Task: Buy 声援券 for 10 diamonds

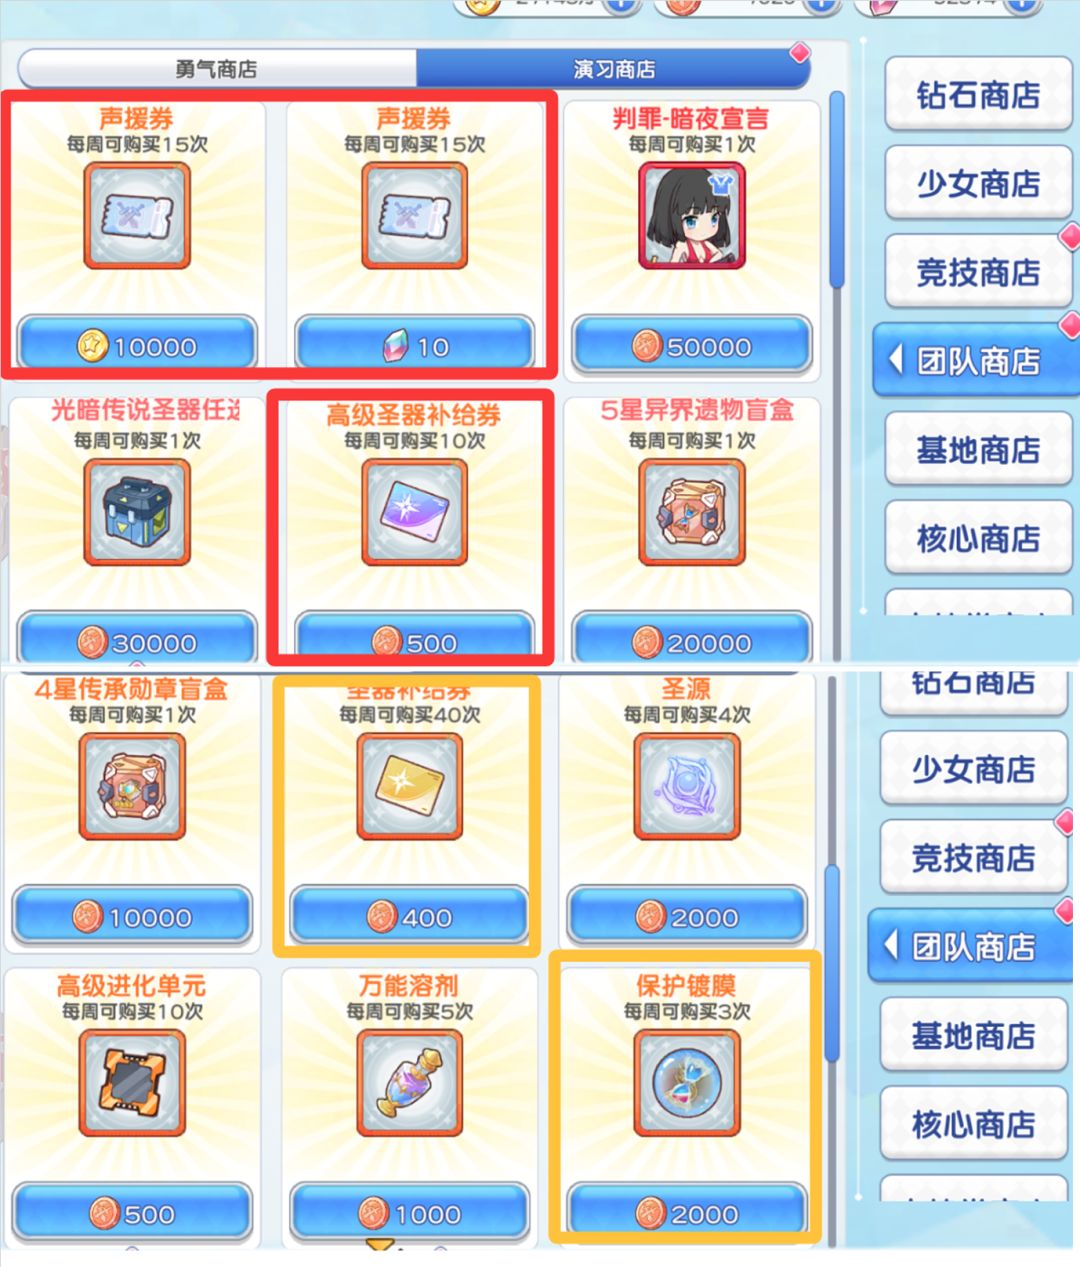Action: [x=414, y=346]
